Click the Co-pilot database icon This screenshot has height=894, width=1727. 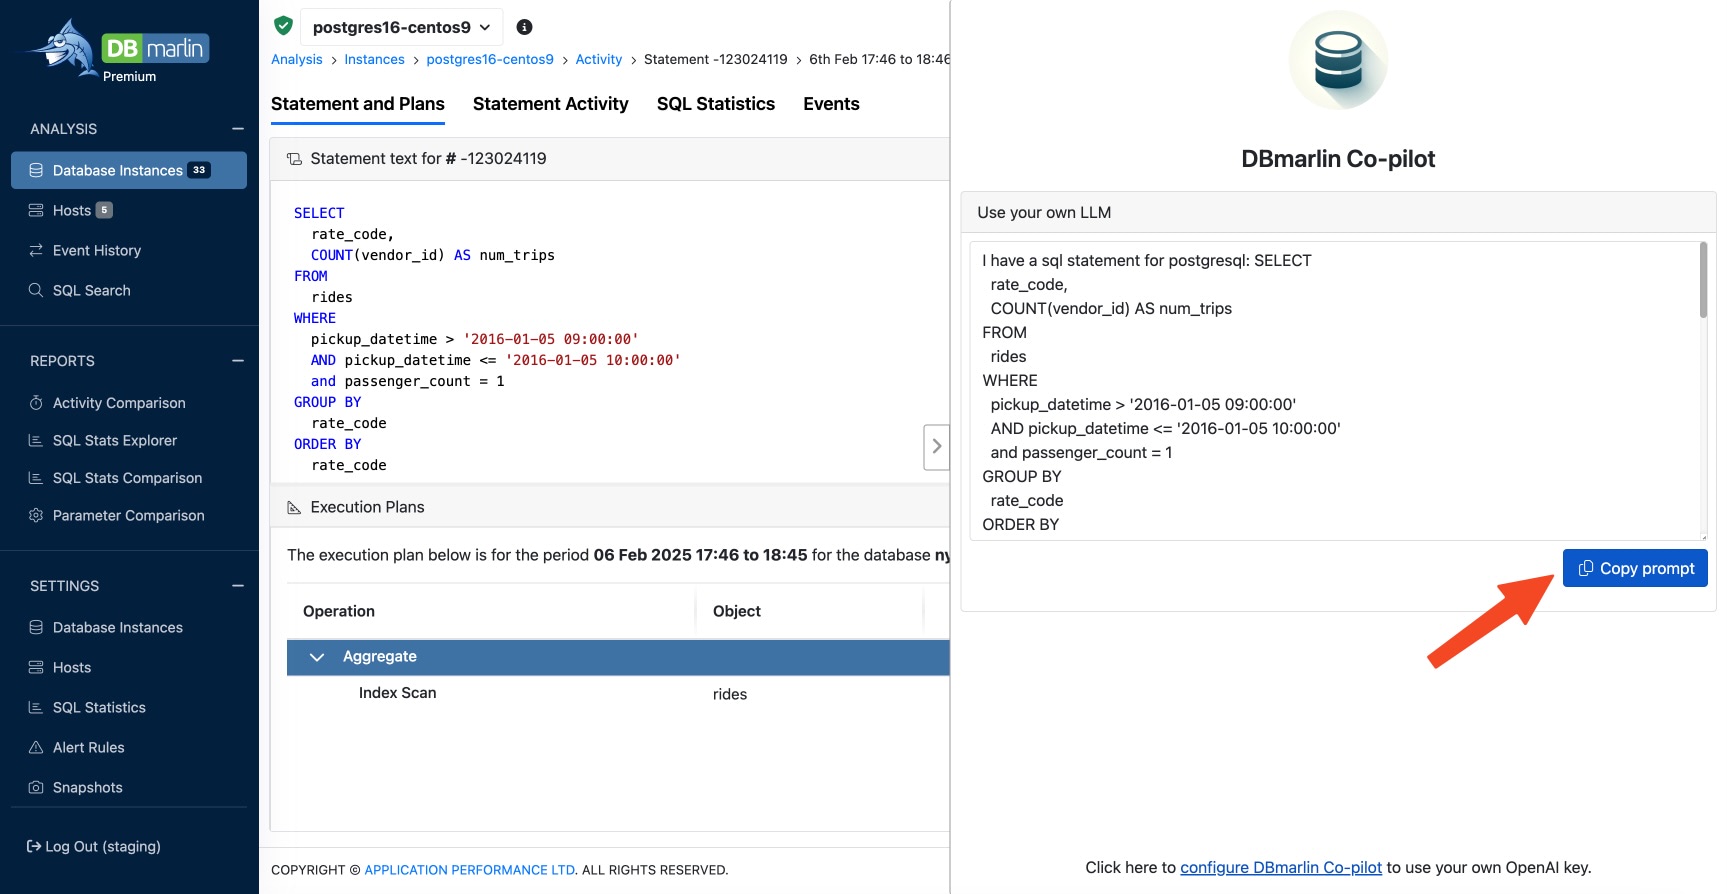click(x=1337, y=60)
